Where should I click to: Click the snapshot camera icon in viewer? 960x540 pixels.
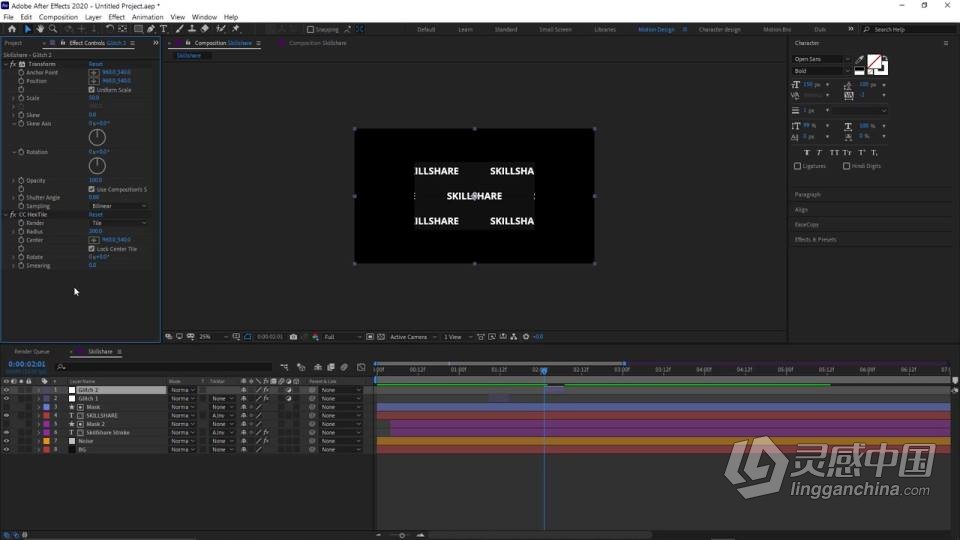pyautogui.click(x=293, y=337)
